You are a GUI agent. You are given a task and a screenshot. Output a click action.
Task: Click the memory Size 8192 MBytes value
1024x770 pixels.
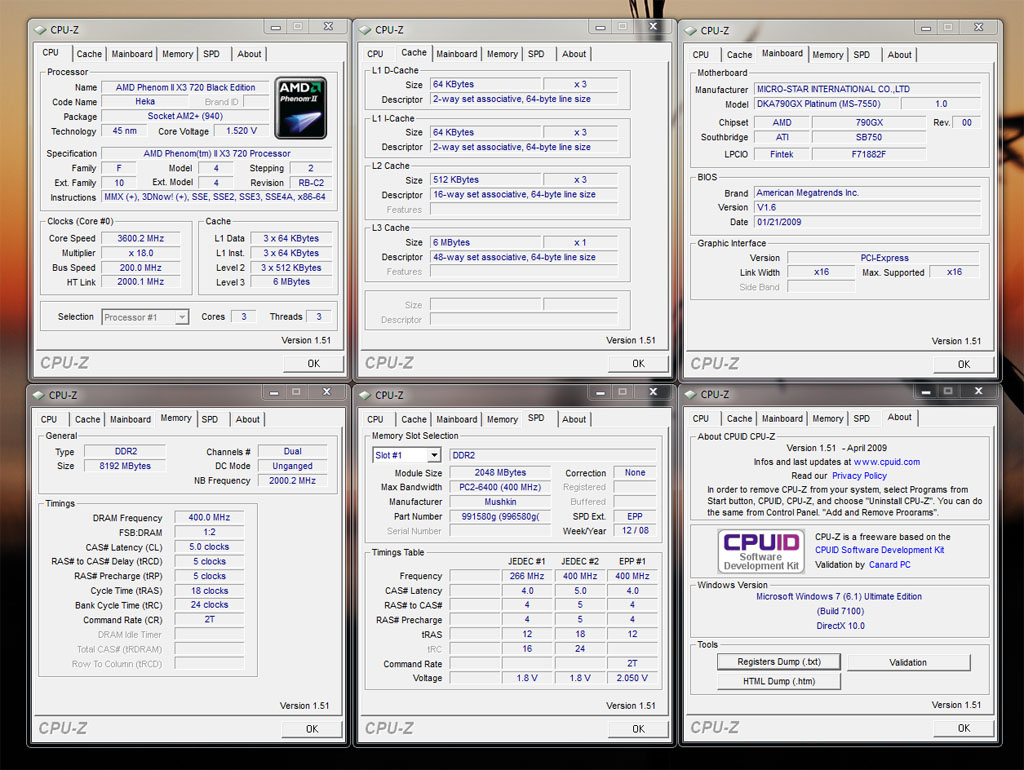pyautogui.click(x=125, y=466)
